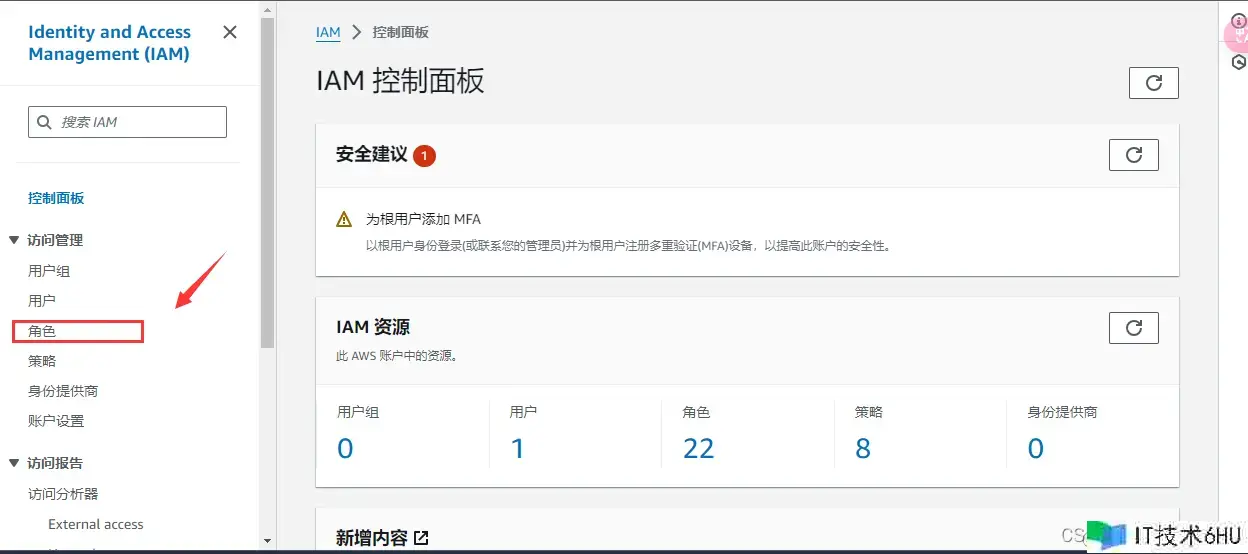Viewport: 1248px width, 554px height.
Task: Open the identity providers count 0
Action: tap(1036, 449)
